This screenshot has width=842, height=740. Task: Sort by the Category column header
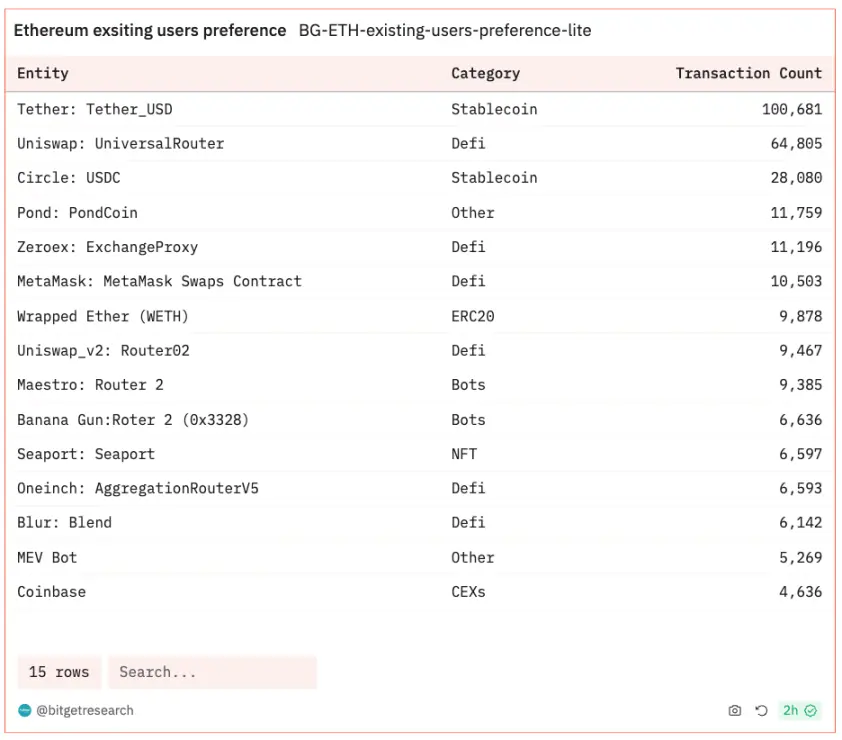click(485, 73)
